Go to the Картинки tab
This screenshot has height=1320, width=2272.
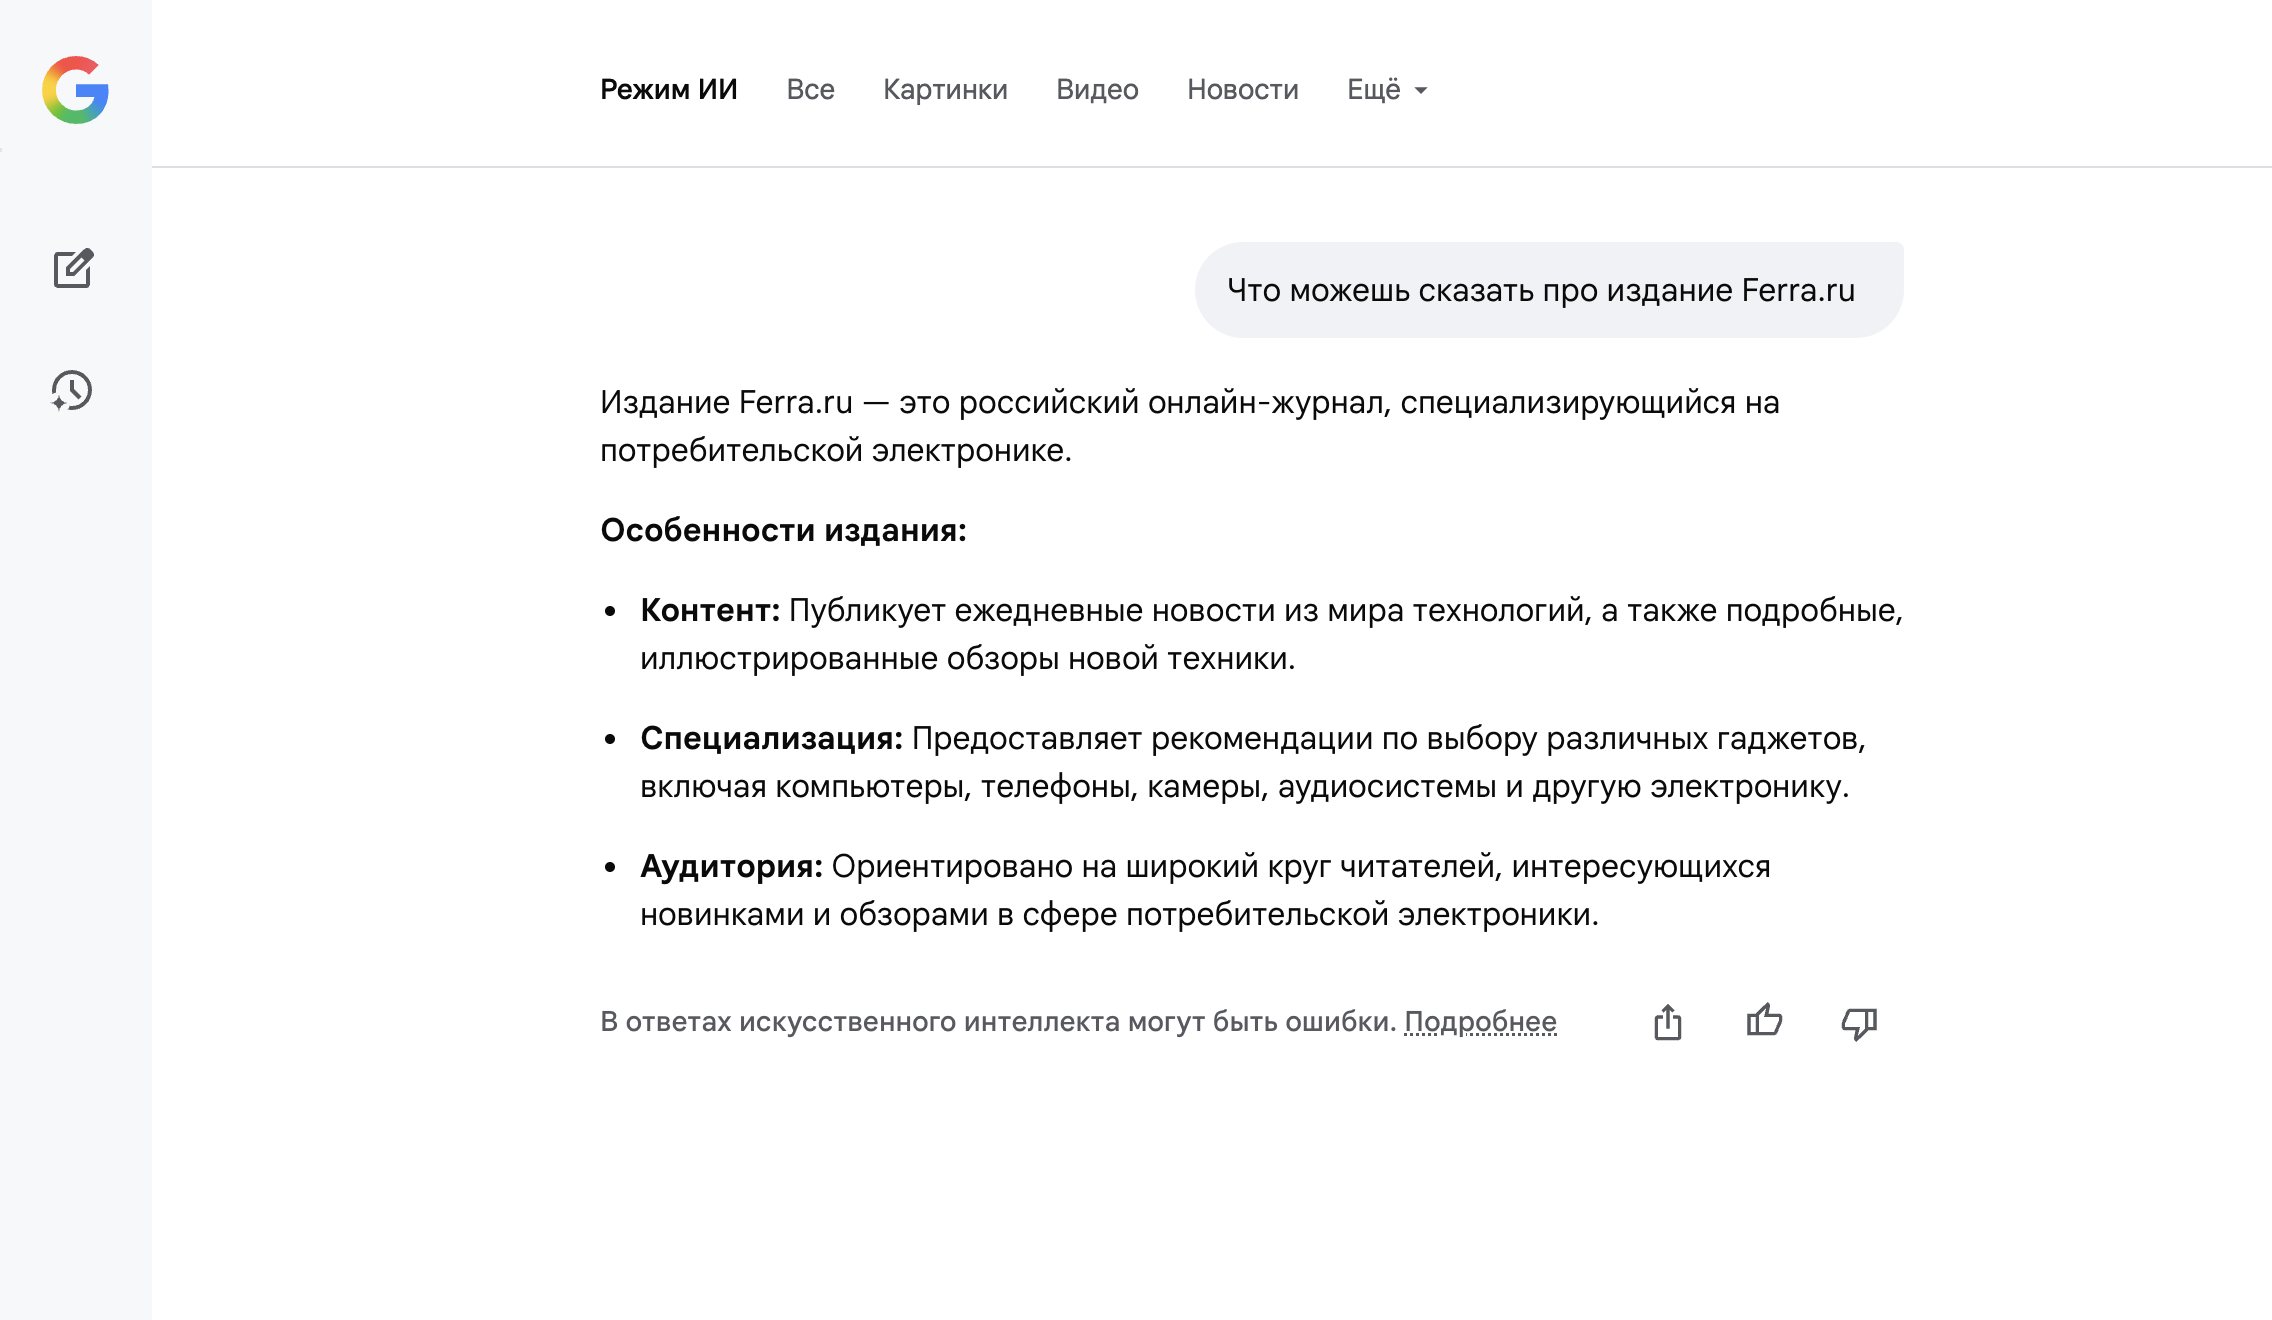tap(945, 90)
